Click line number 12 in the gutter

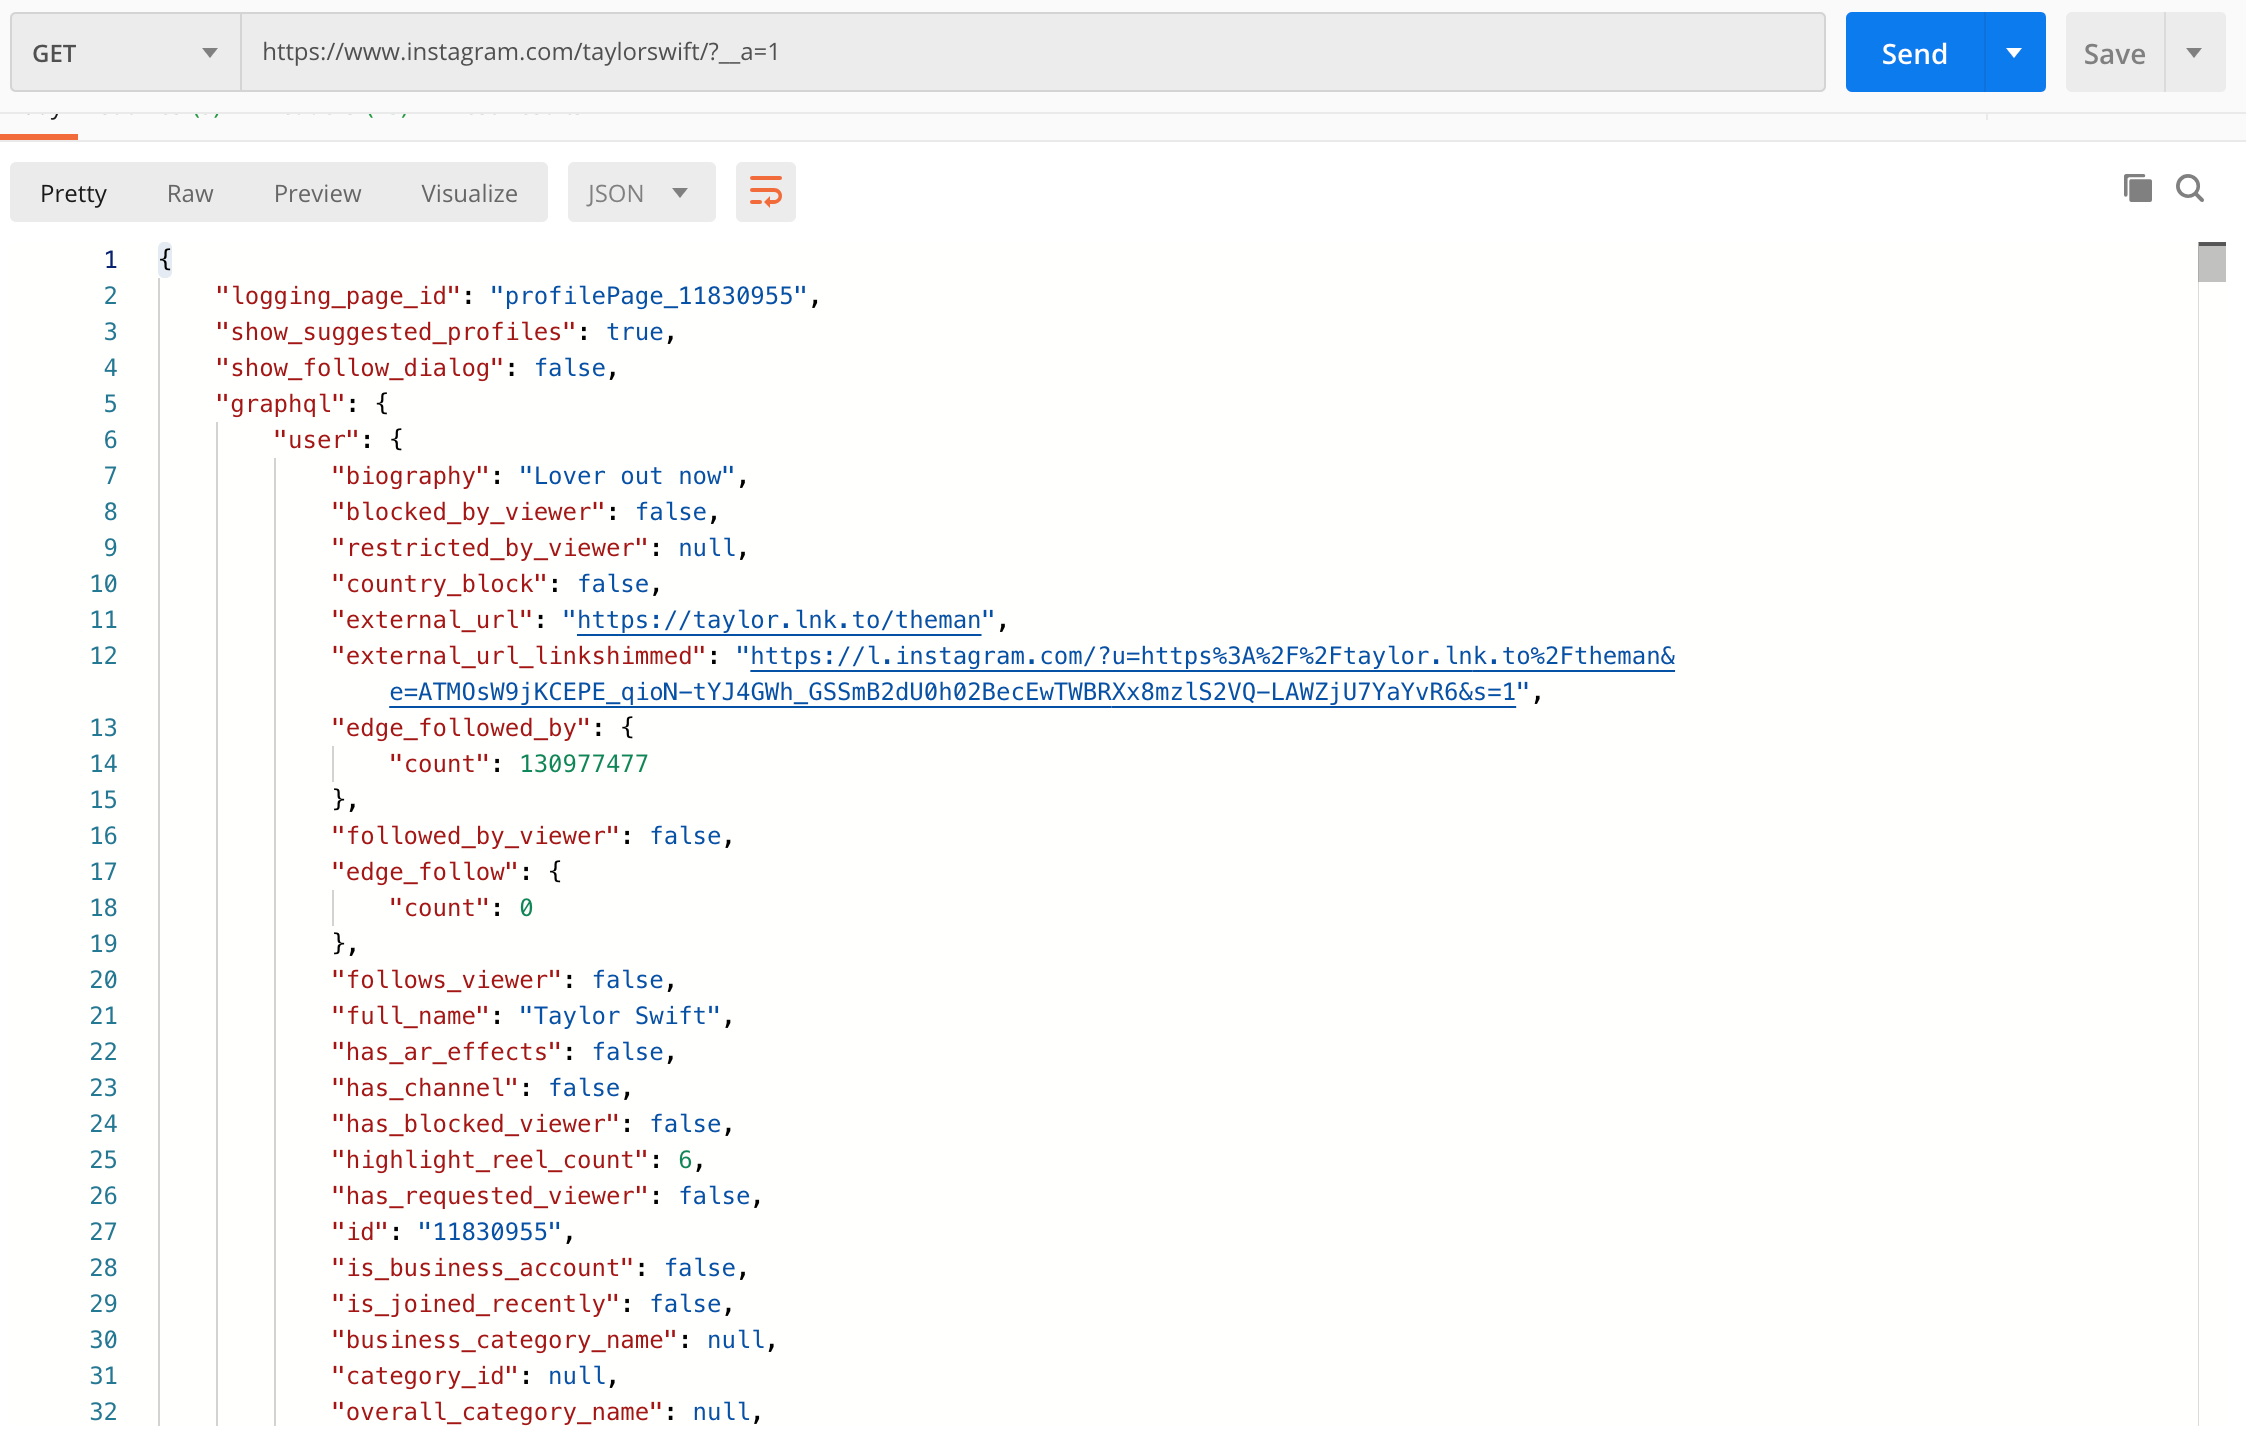pyautogui.click(x=103, y=655)
